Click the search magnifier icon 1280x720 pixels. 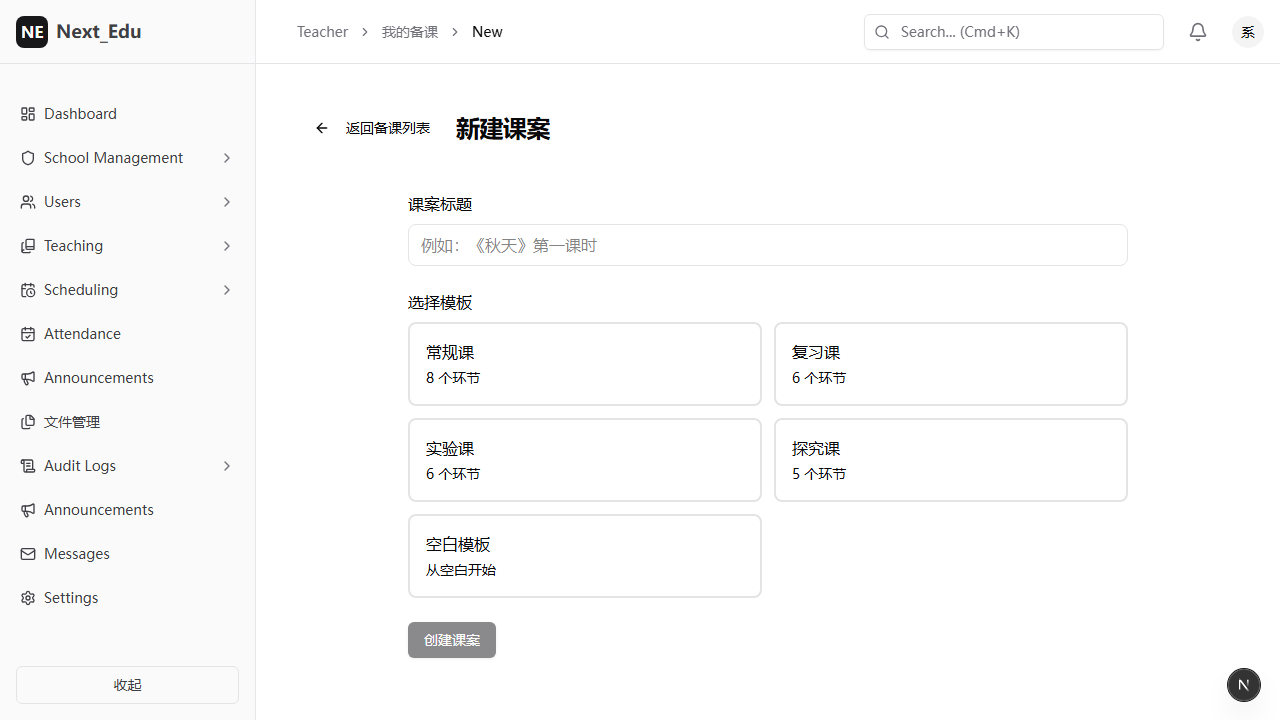(882, 32)
